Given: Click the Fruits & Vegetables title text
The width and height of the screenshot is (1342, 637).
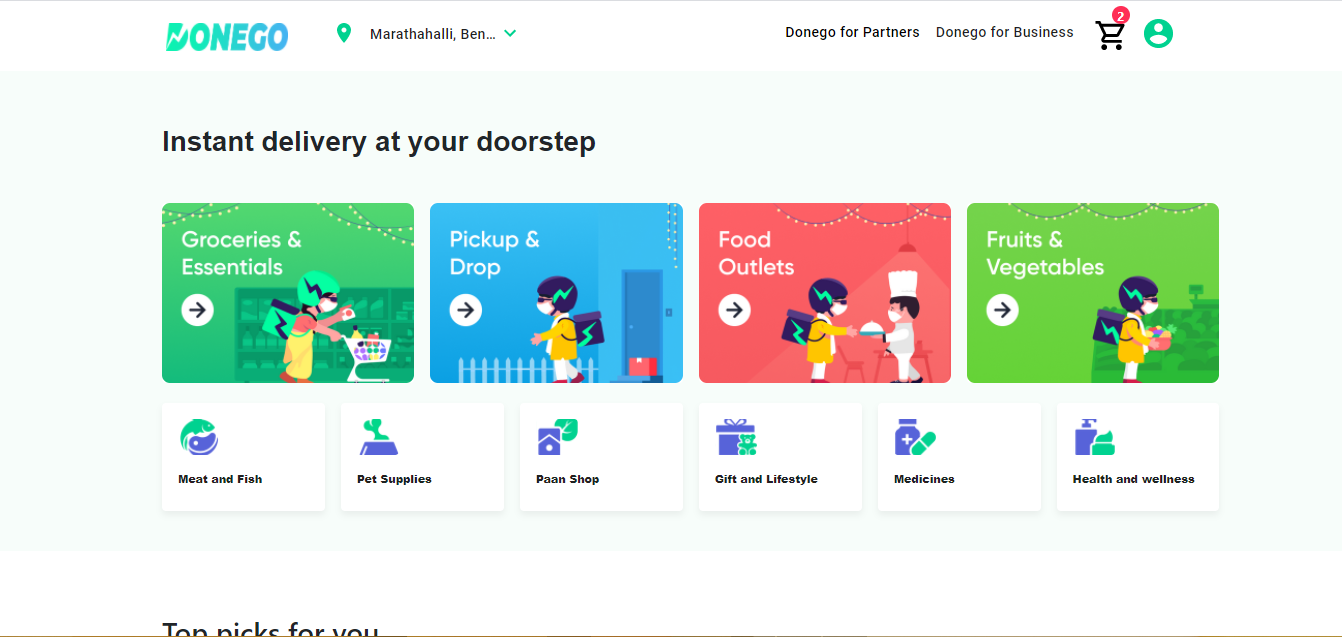Looking at the screenshot, I should click(1045, 253).
